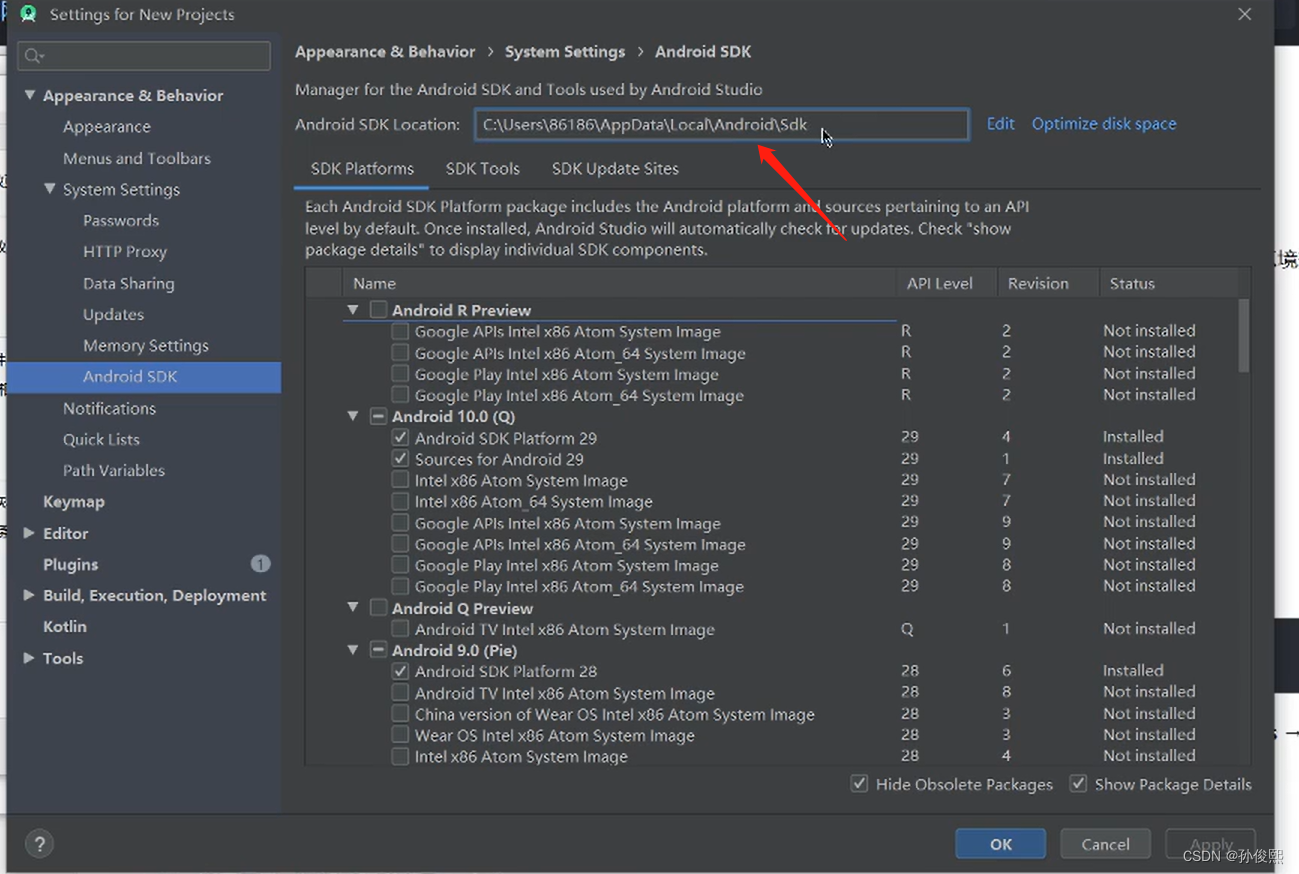Open Quick Lists settings
Viewport: 1299px width, 874px height.
tap(101, 440)
